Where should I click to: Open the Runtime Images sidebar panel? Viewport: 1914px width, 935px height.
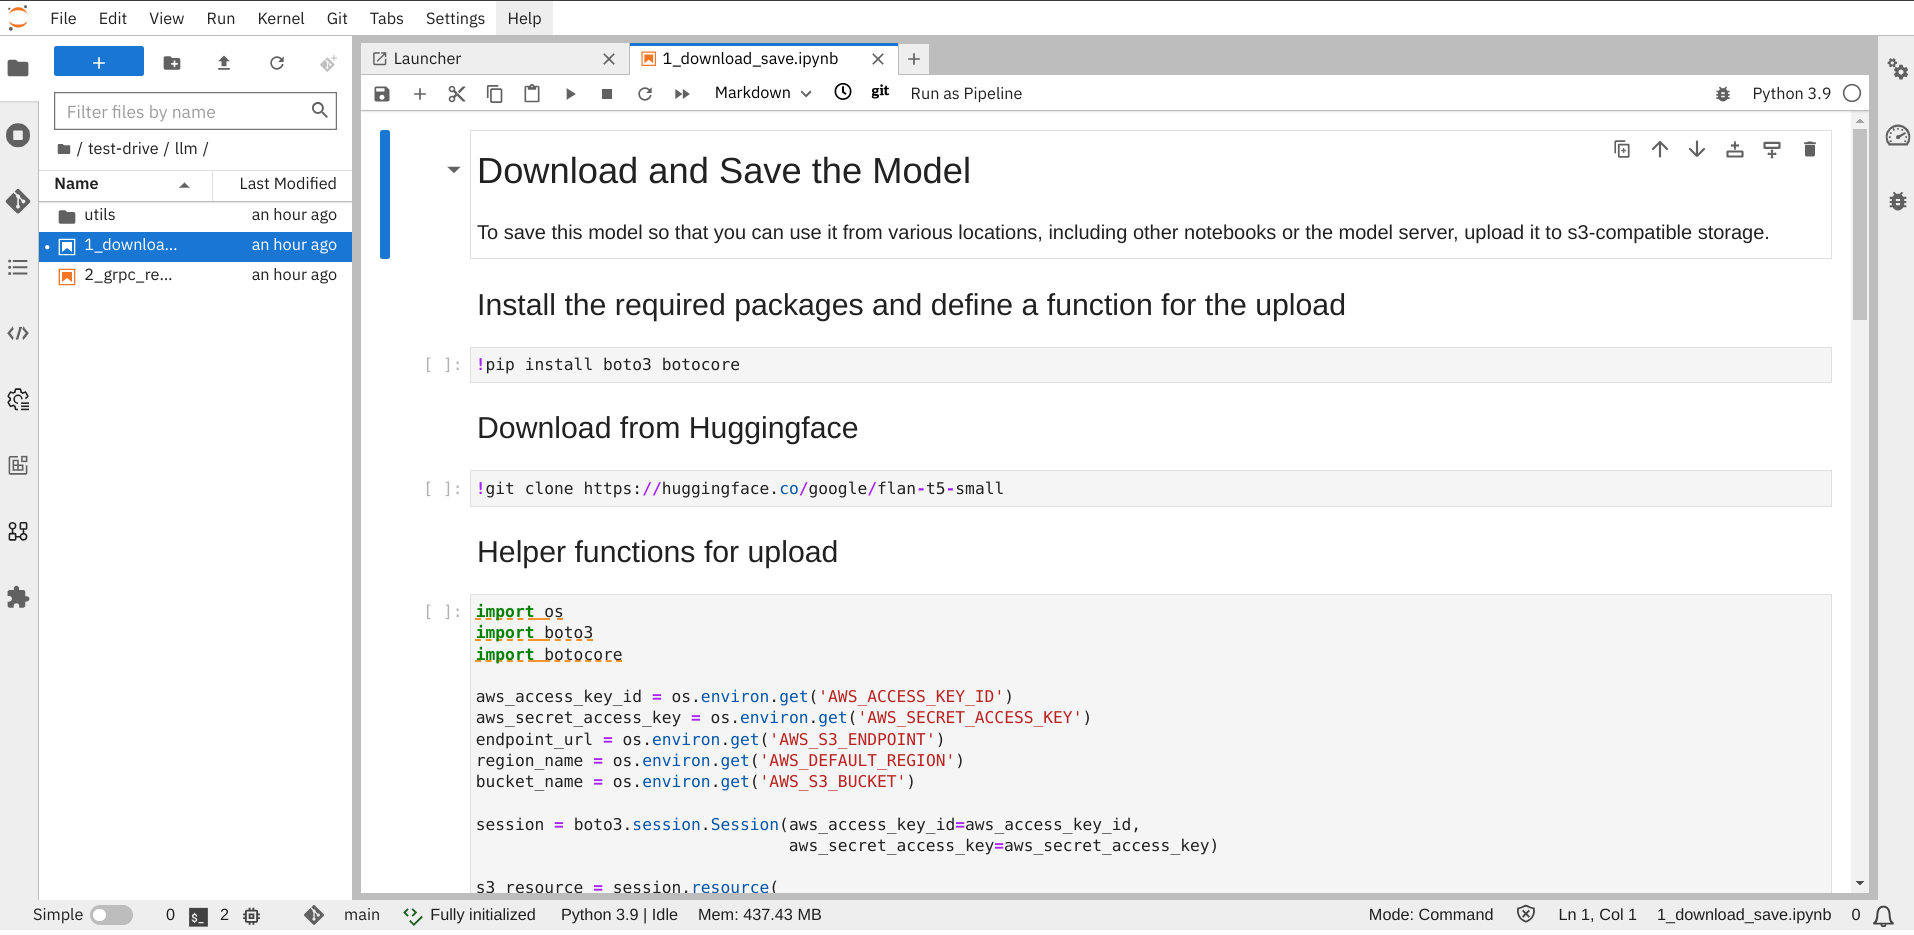(x=18, y=465)
